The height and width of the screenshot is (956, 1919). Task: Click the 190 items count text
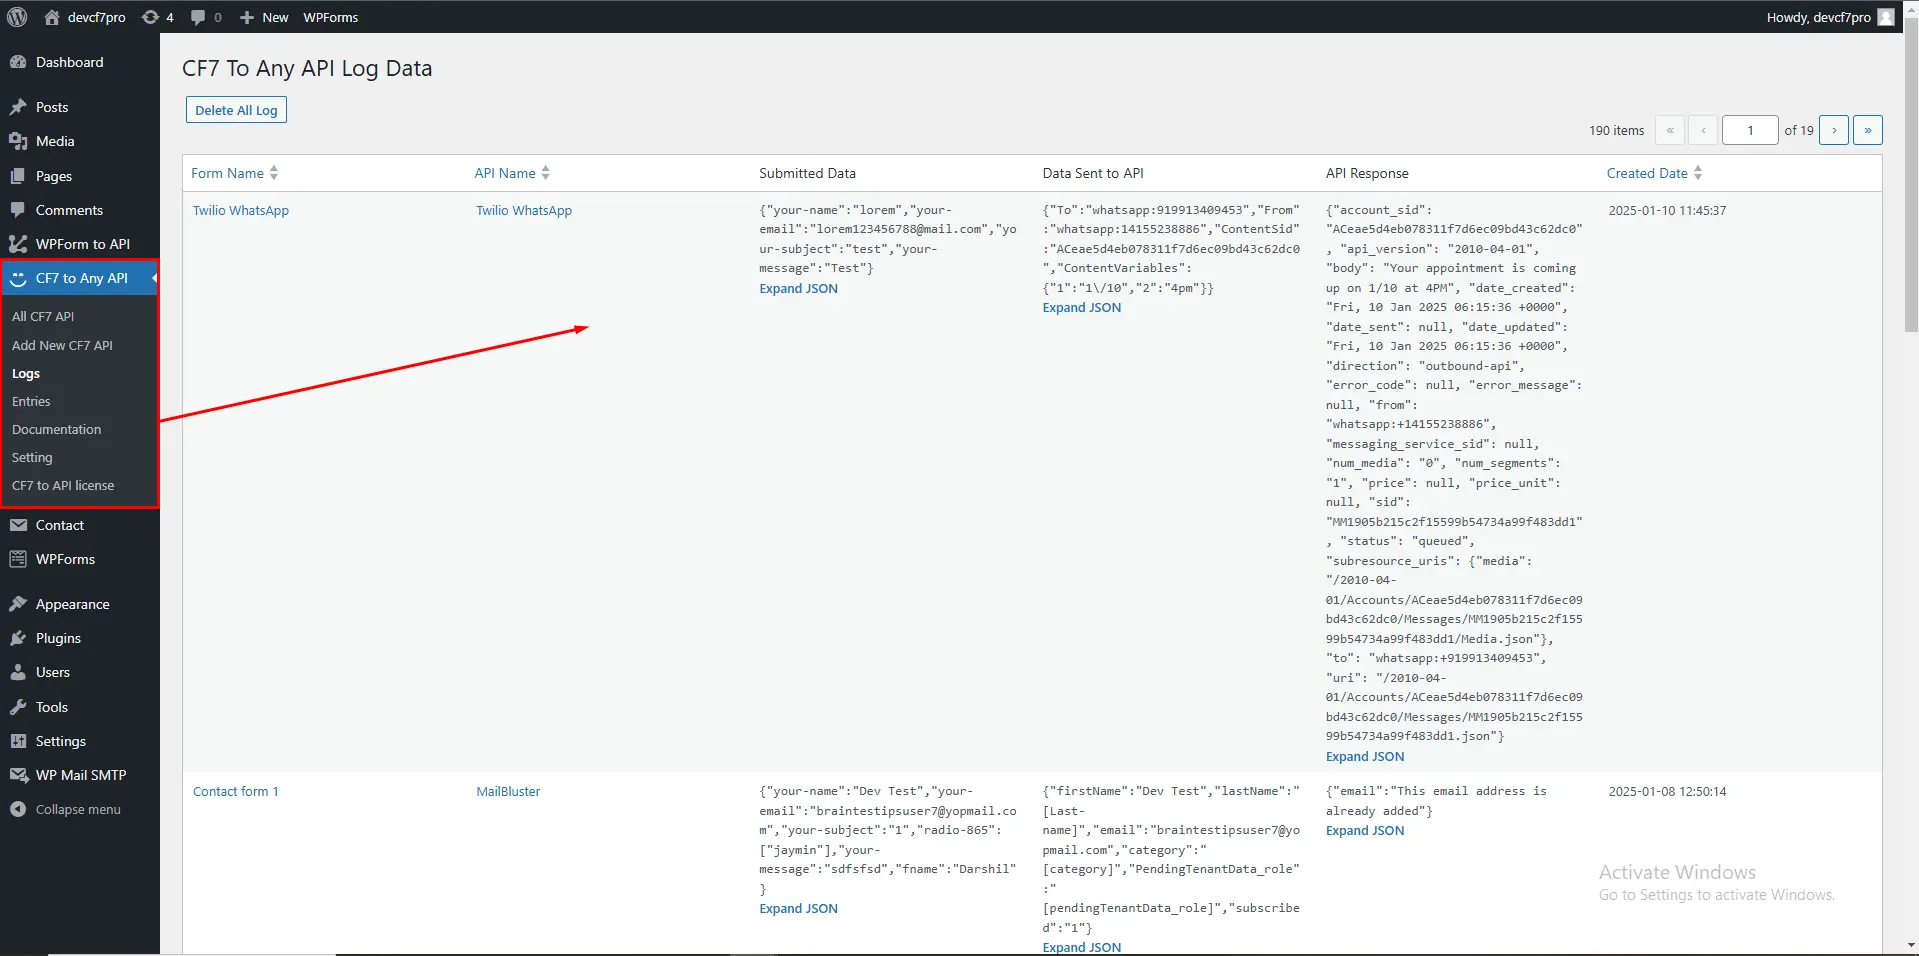tap(1616, 130)
